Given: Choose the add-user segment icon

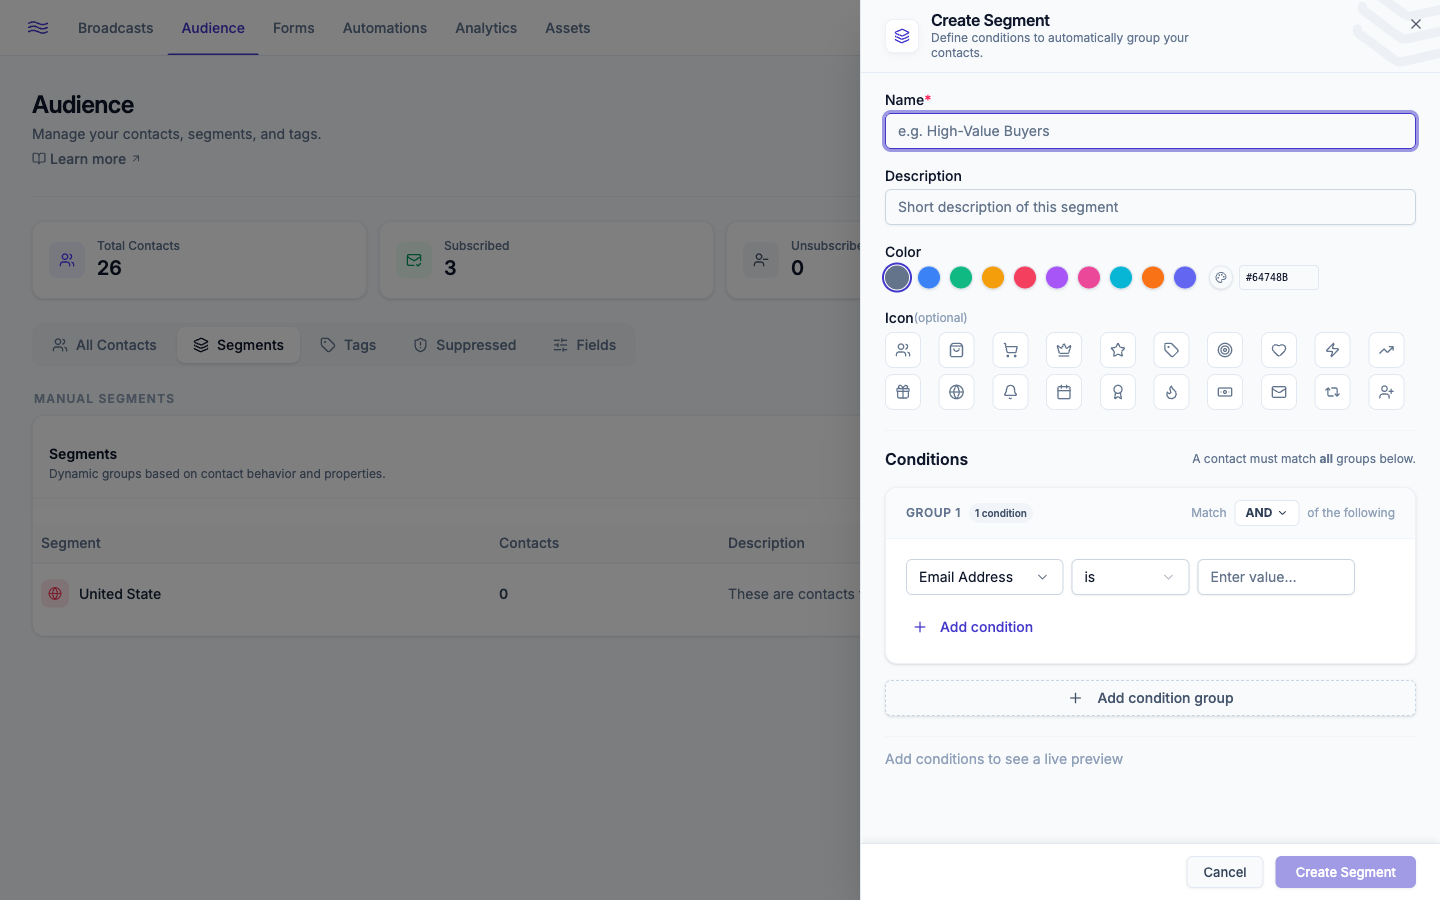Looking at the screenshot, I should point(1386,392).
